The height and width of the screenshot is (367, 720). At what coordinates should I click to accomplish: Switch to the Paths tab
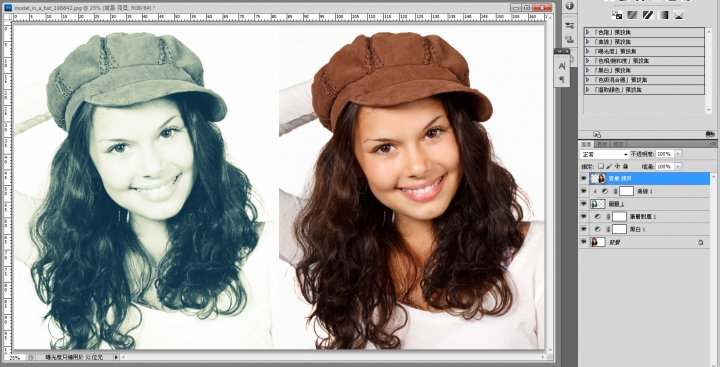618,144
